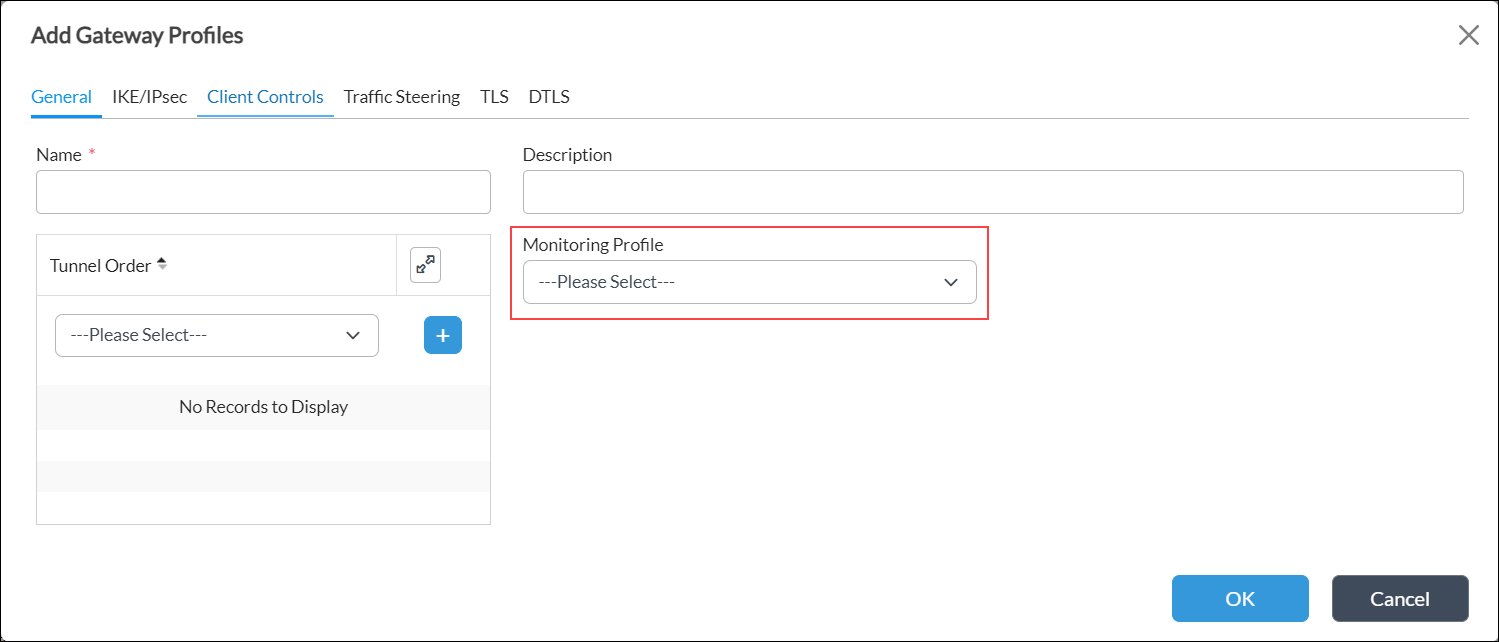1499x642 pixels.
Task: Open the IKE/IPsec tab
Action: [149, 97]
